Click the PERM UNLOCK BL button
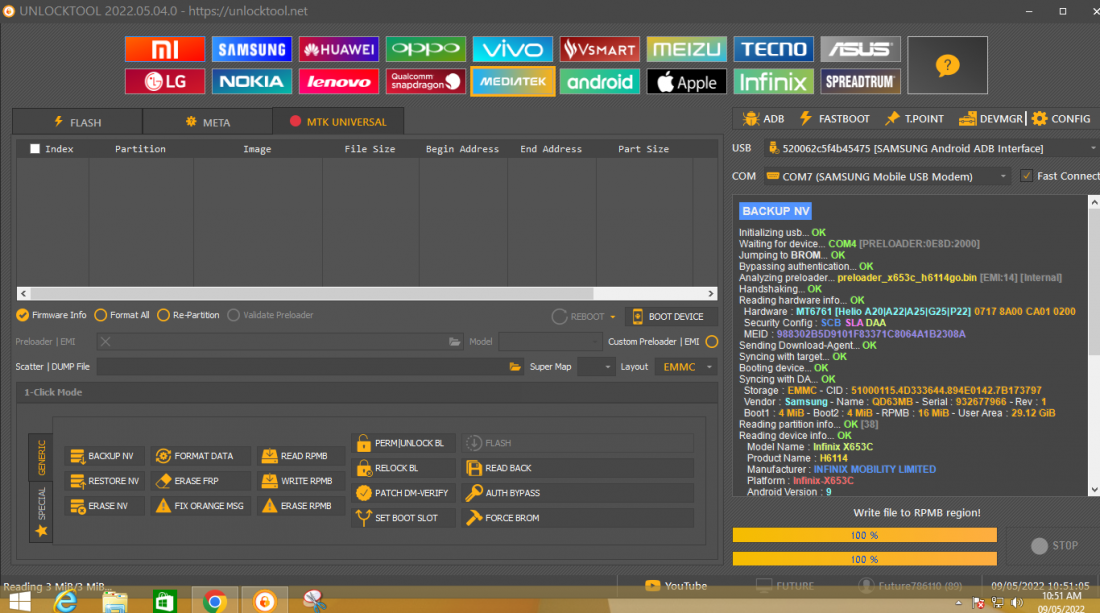The image size is (1100, 613). click(403, 443)
